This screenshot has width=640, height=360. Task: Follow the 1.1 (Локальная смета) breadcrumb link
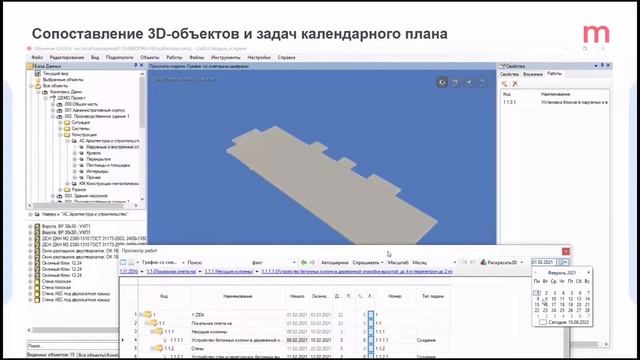(171, 271)
